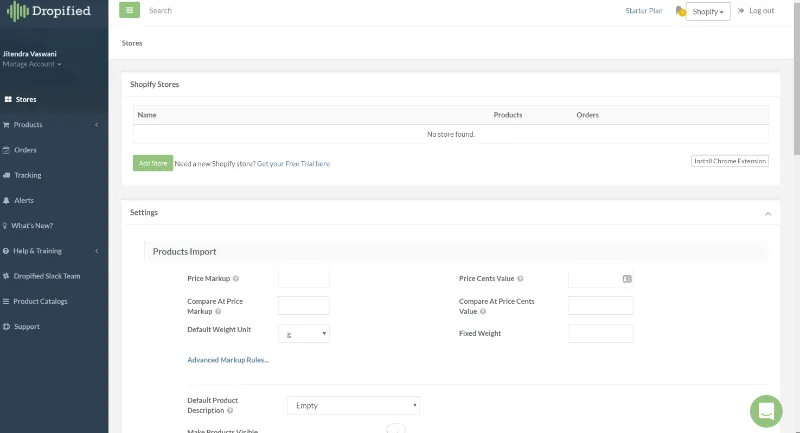Click the Compare At Price Cents help icon
The height and width of the screenshot is (433, 800).
click(x=483, y=311)
